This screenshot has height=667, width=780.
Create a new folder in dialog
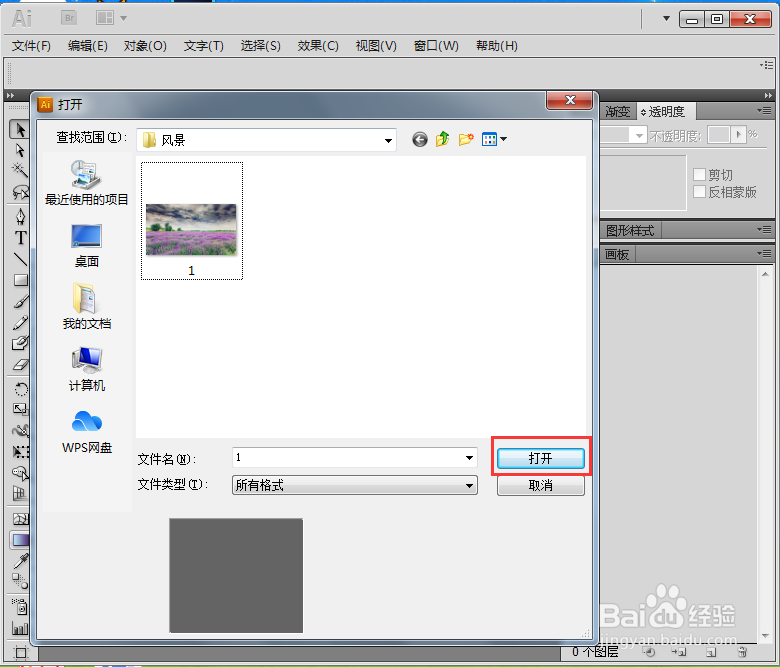click(466, 139)
